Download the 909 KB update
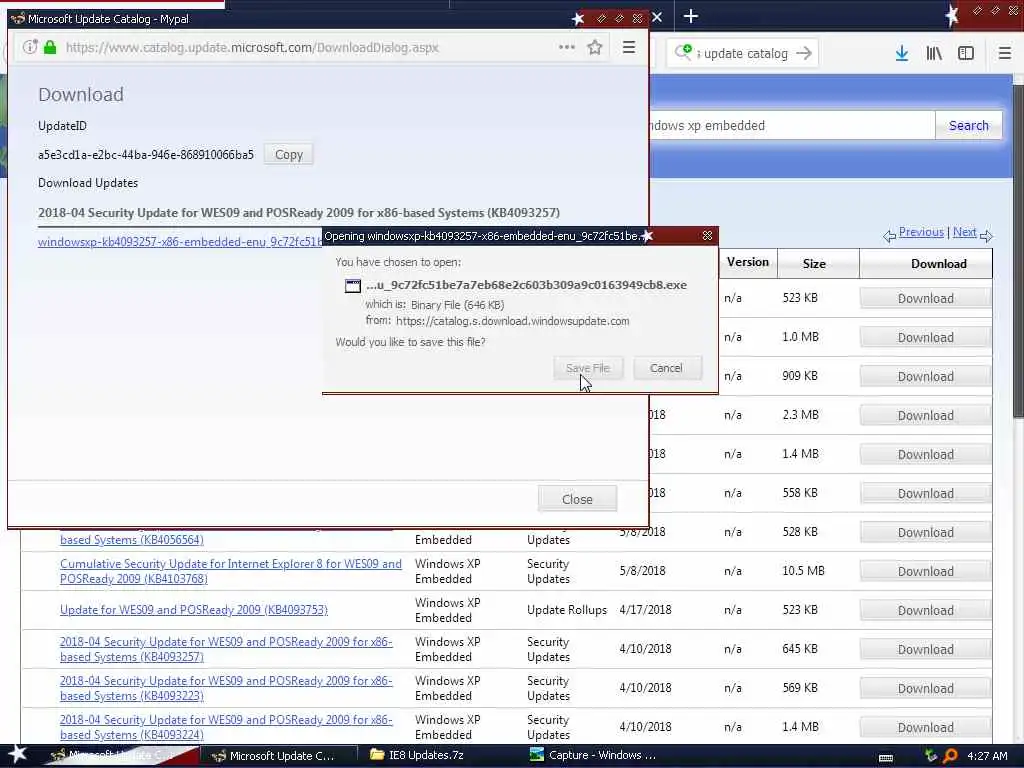The width and height of the screenshot is (1024, 768). 925,377
